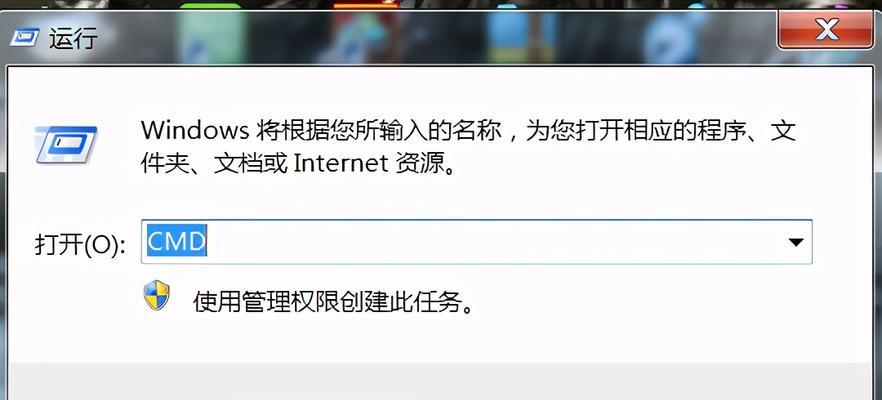Click the word Internet in the description
This screenshot has height=400, width=882.
341,164
